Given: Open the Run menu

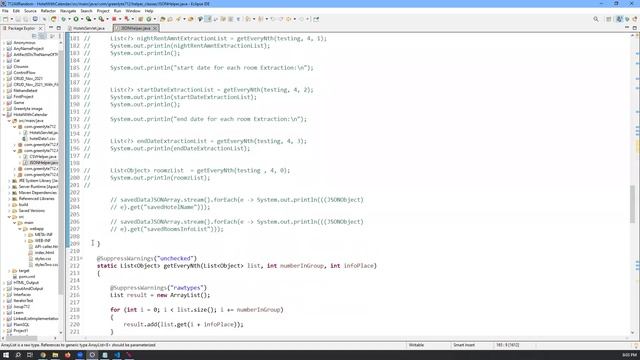Looking at the screenshot, I should pos(118,11).
